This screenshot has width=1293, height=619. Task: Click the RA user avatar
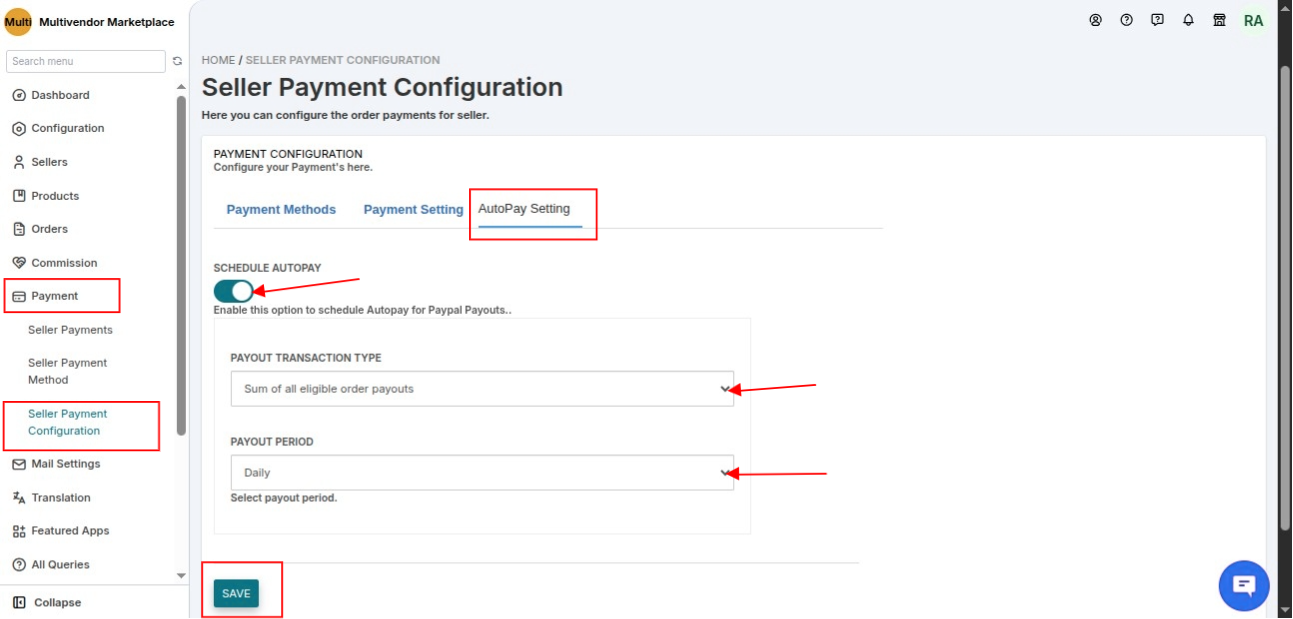1253,20
